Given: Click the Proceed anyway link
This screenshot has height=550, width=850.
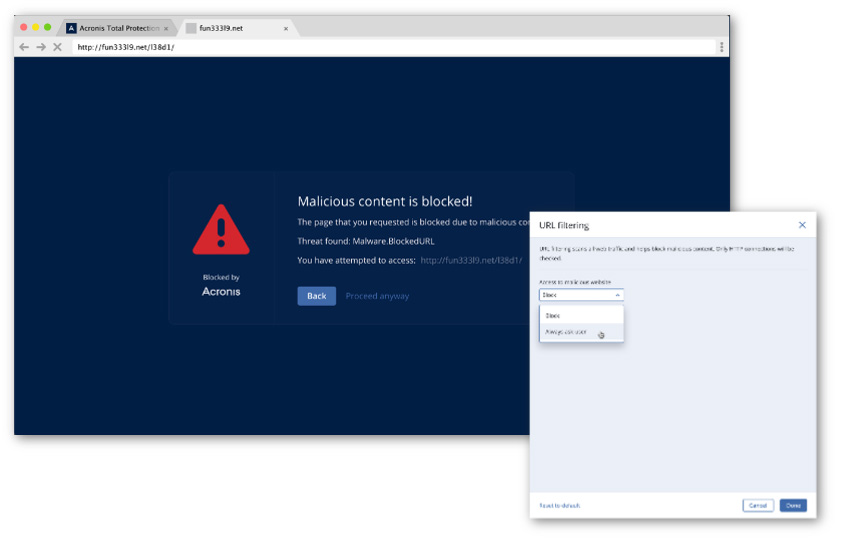Looking at the screenshot, I should coord(377,296).
